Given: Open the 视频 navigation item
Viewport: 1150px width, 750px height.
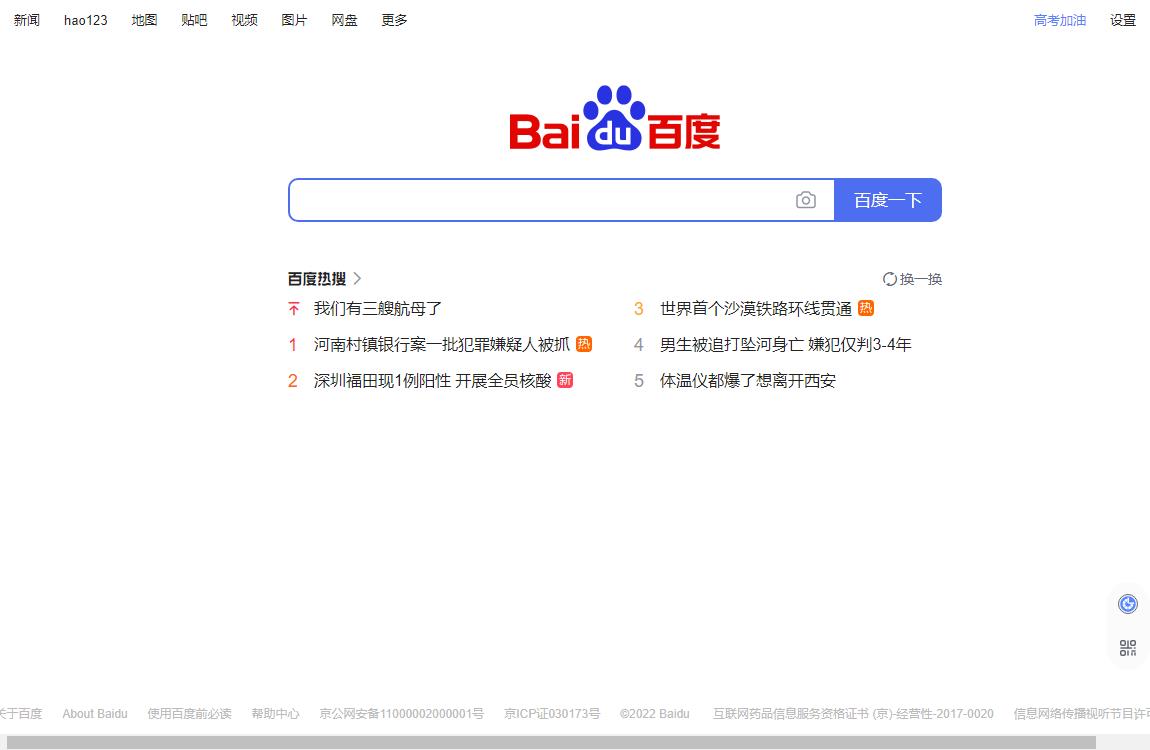Looking at the screenshot, I should click(244, 20).
